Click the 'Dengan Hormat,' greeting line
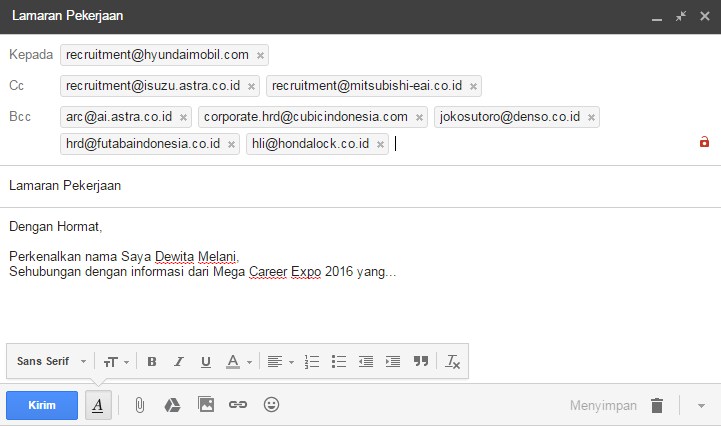Image resolution: width=721 pixels, height=426 pixels. pyautogui.click(x=56, y=226)
